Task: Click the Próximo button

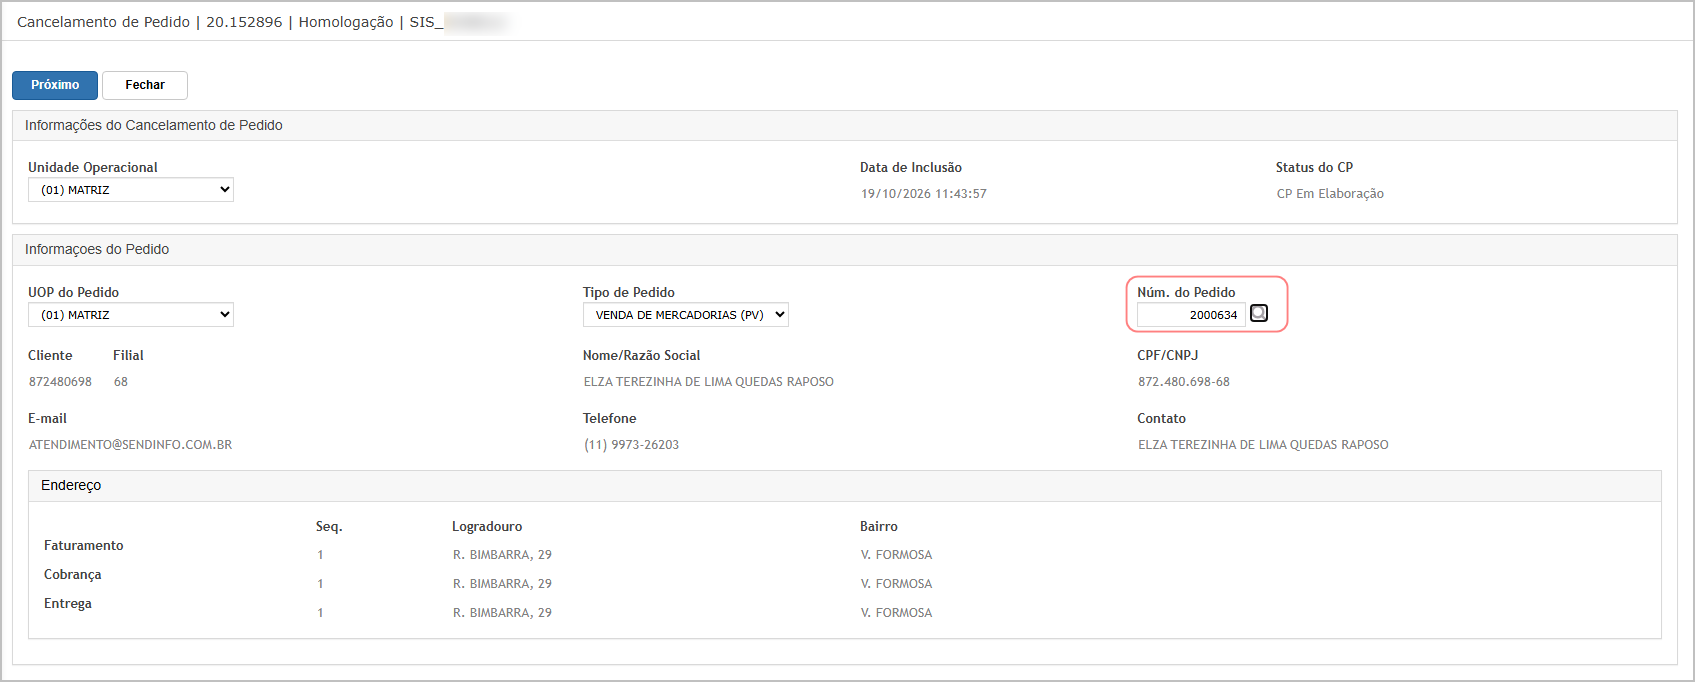Action: pos(55,85)
